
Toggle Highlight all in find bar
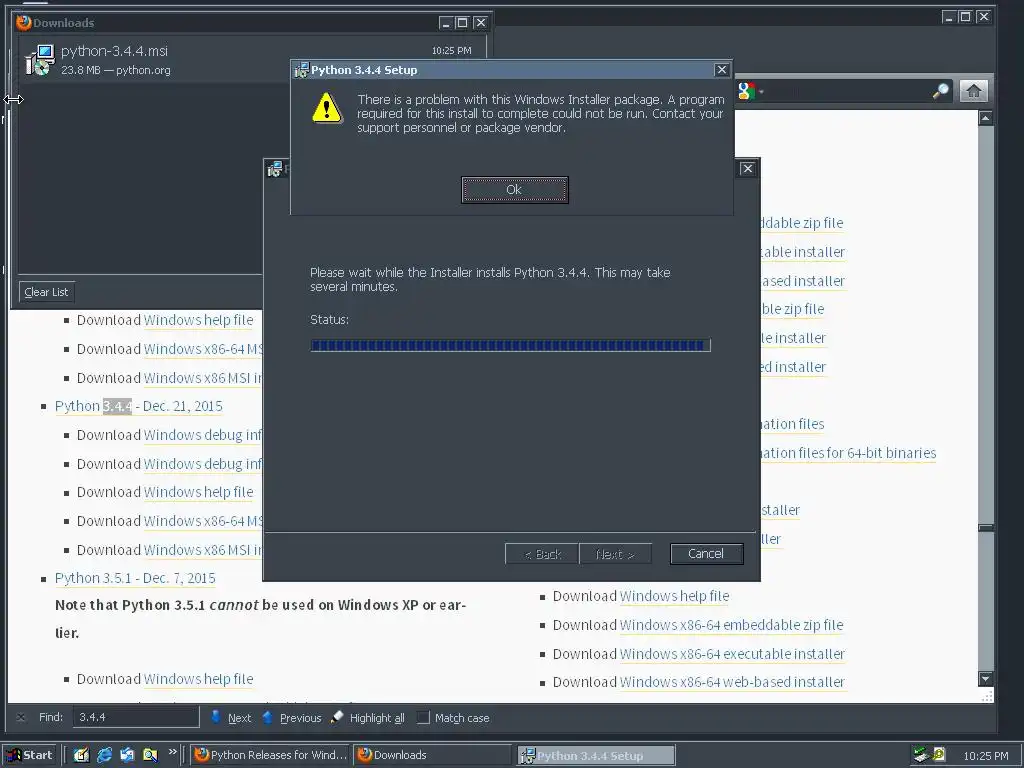(368, 718)
